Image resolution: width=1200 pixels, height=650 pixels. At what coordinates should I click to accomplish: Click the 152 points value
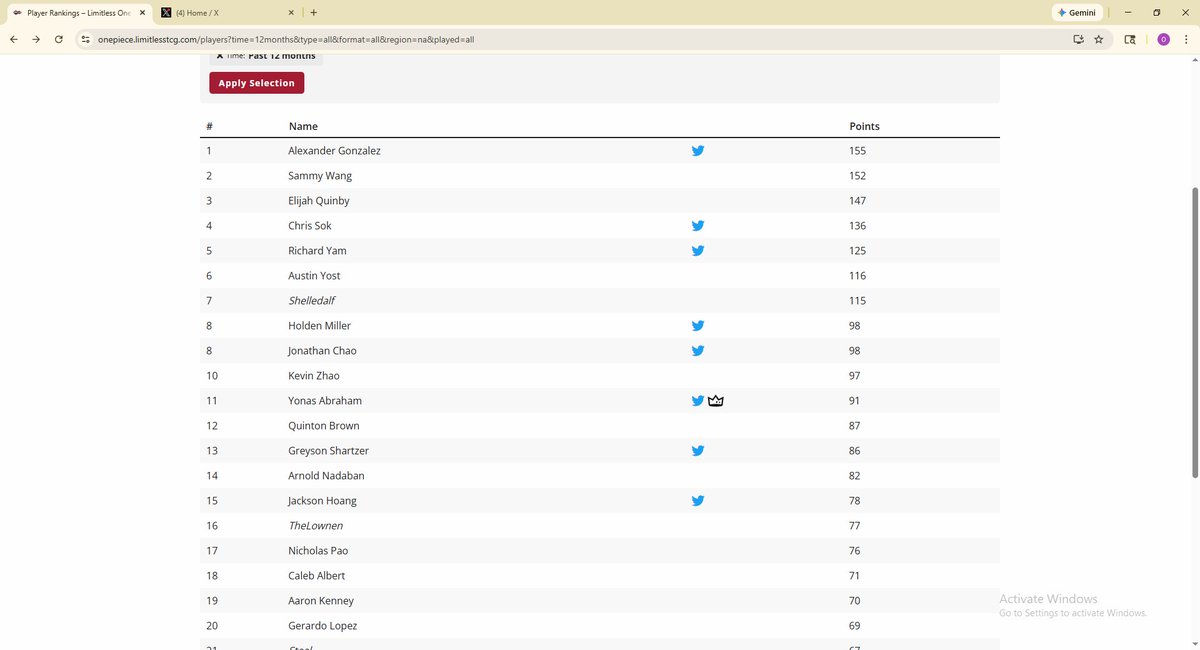click(x=857, y=176)
